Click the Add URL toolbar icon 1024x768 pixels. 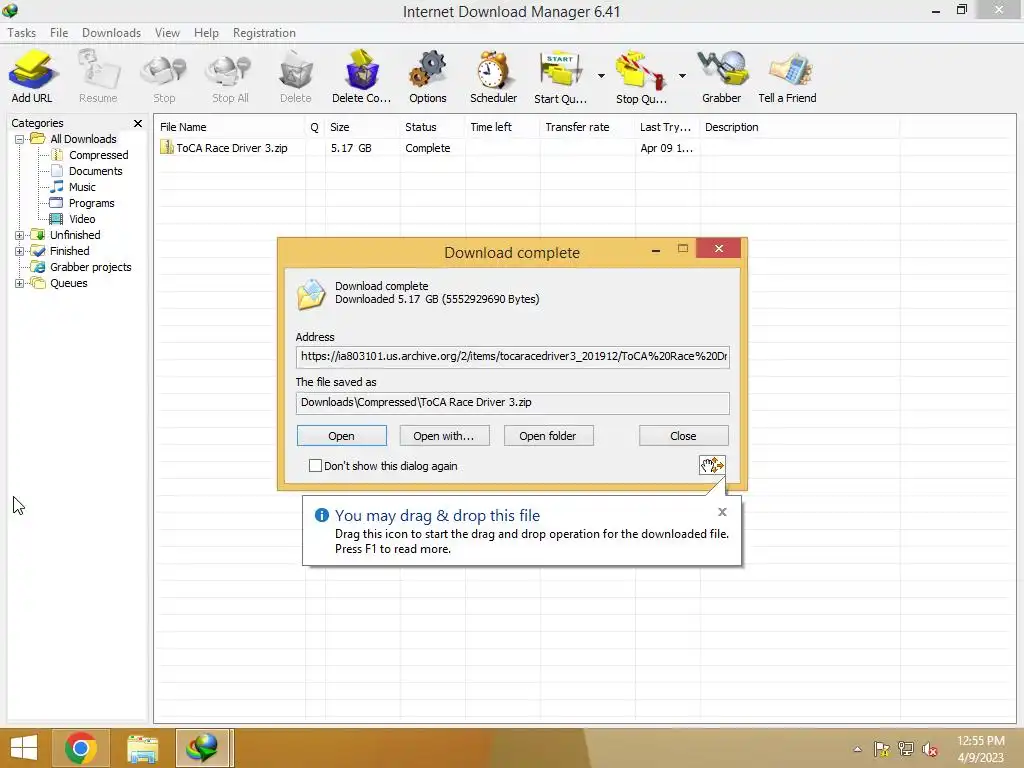point(31,77)
